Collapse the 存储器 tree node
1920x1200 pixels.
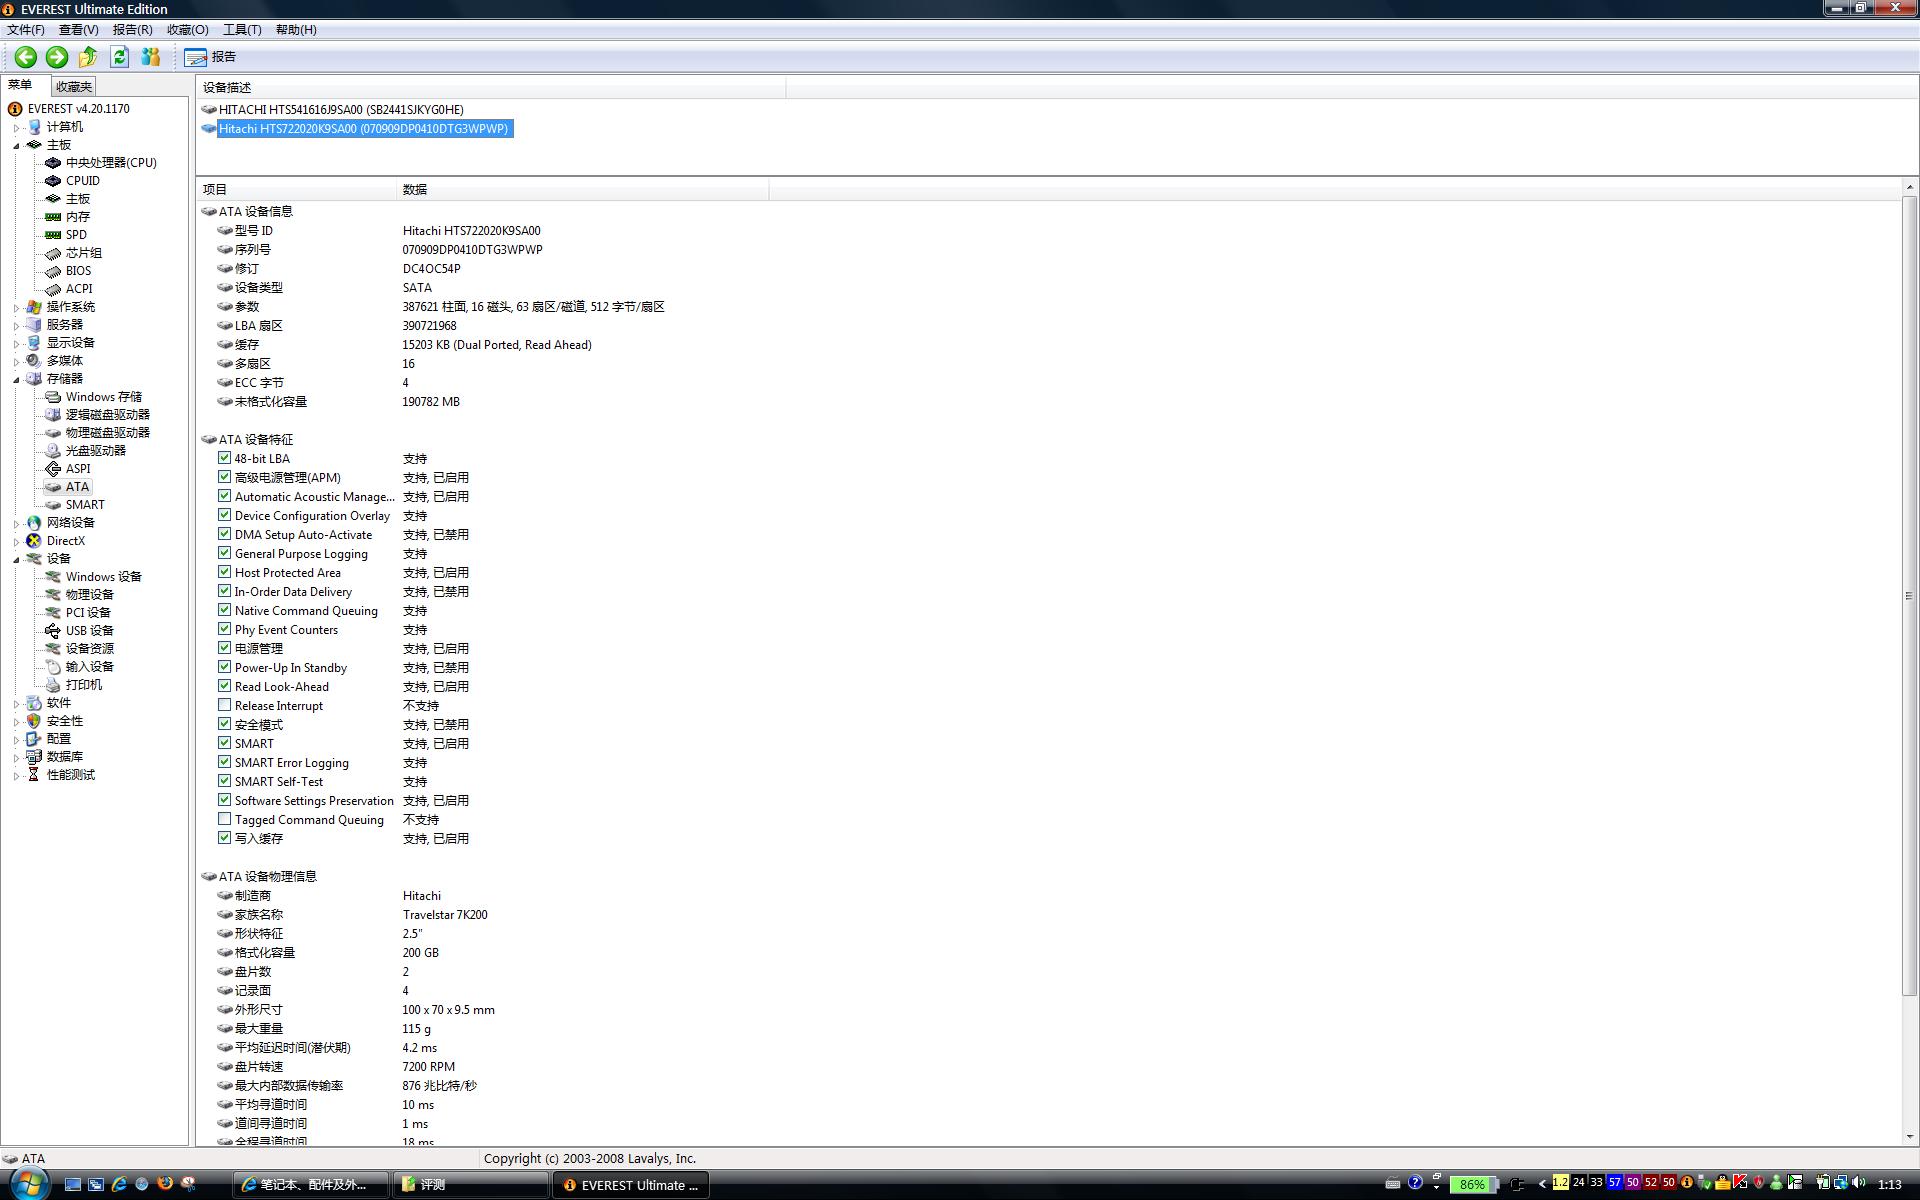coord(17,380)
